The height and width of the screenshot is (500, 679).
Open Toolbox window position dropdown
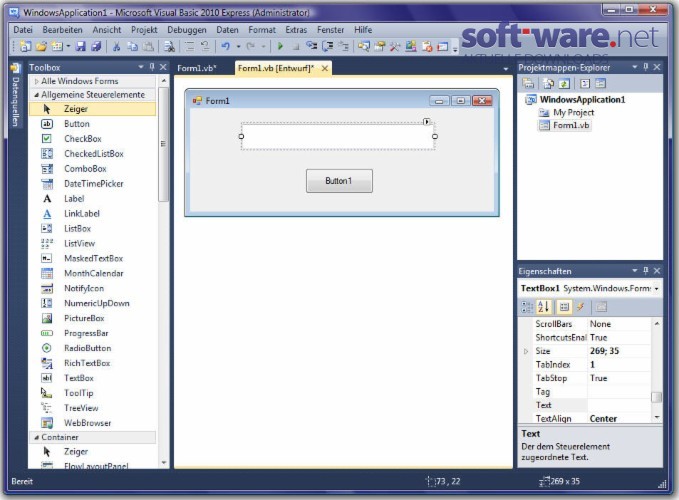141,67
